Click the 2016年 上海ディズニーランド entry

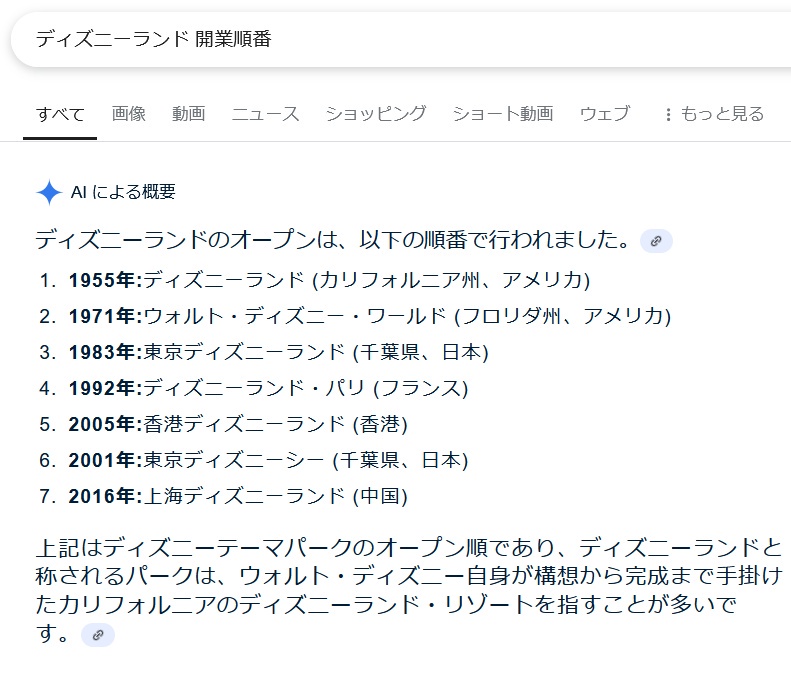[238, 496]
